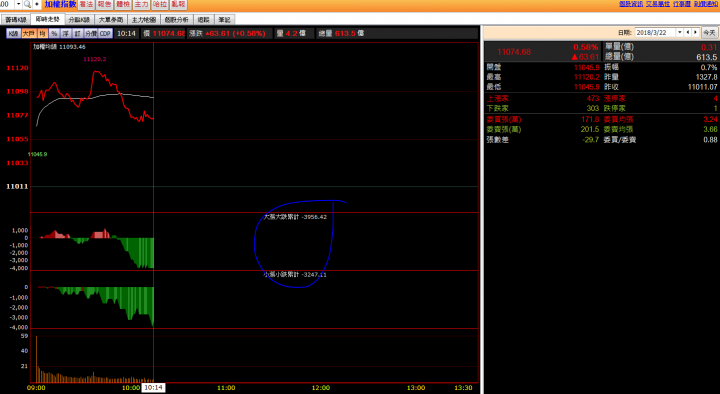
Task: Click the 委買/委賣 ratio 0.88
Action: tap(710, 140)
